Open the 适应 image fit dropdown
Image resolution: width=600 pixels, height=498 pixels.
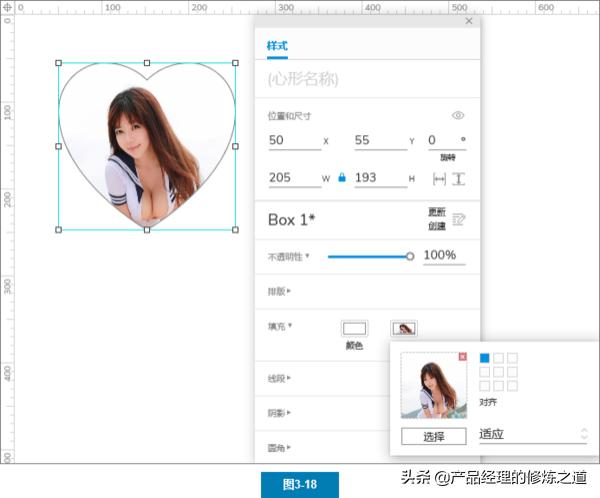pyautogui.click(x=533, y=434)
